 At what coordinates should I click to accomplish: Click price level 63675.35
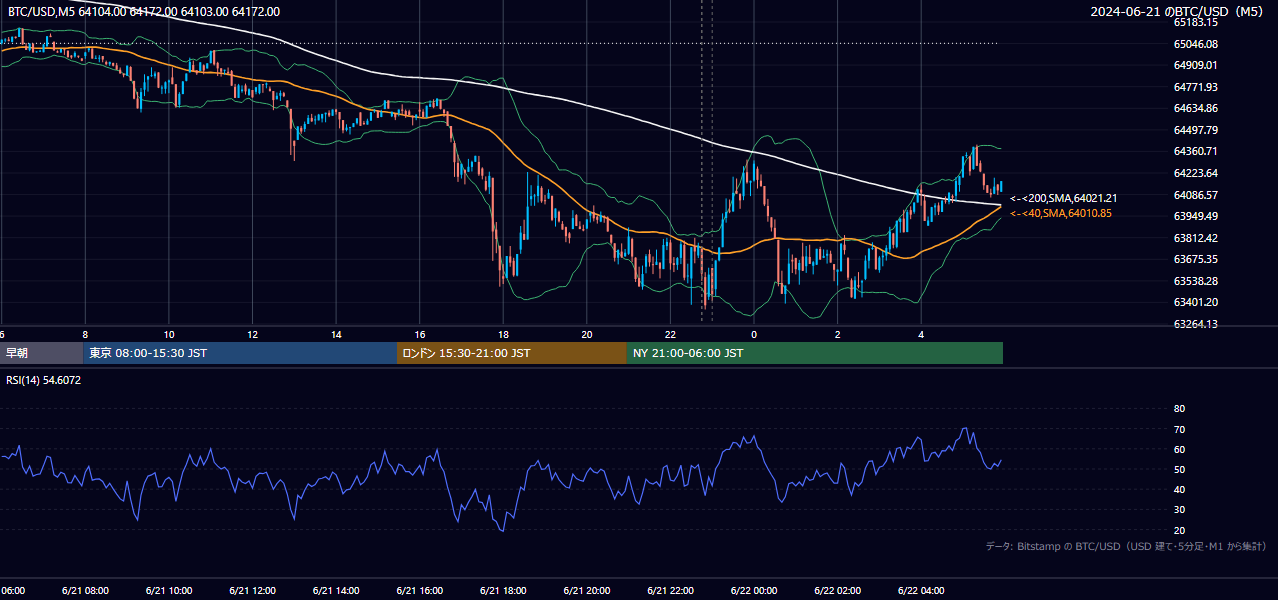(1195, 259)
